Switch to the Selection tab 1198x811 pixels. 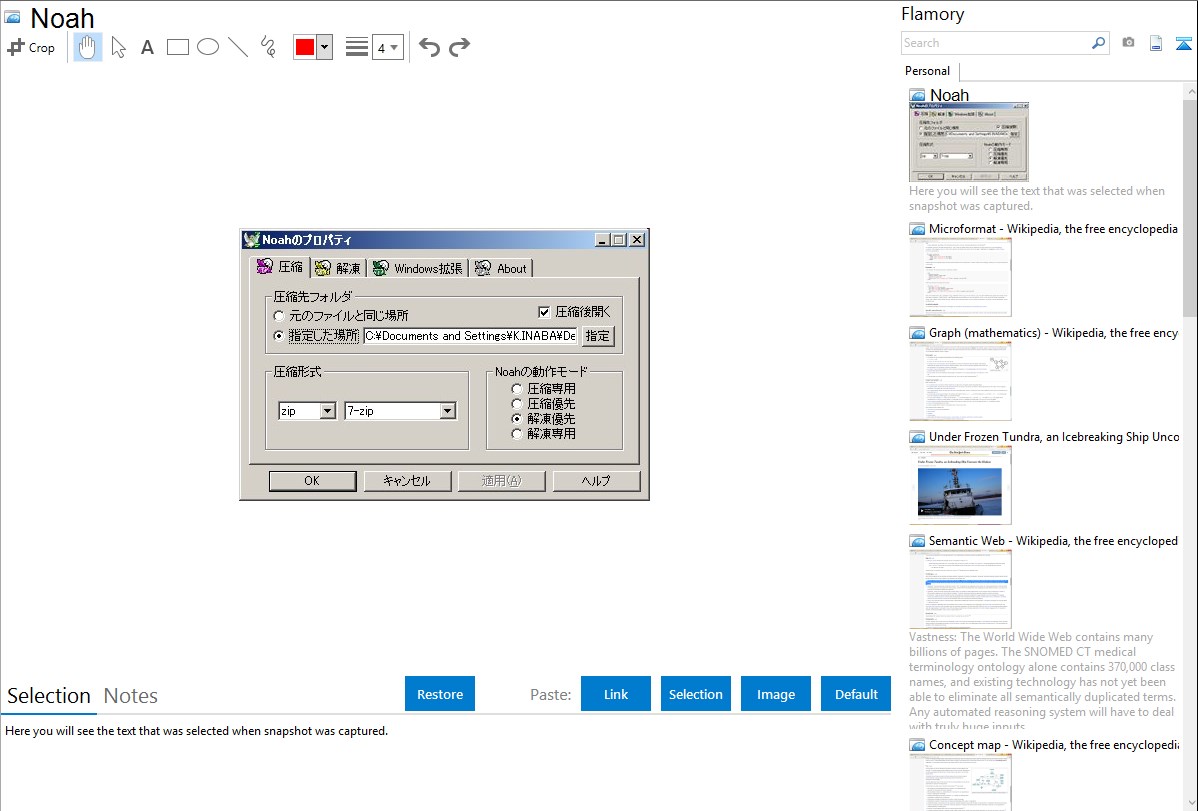pyautogui.click(x=49, y=696)
